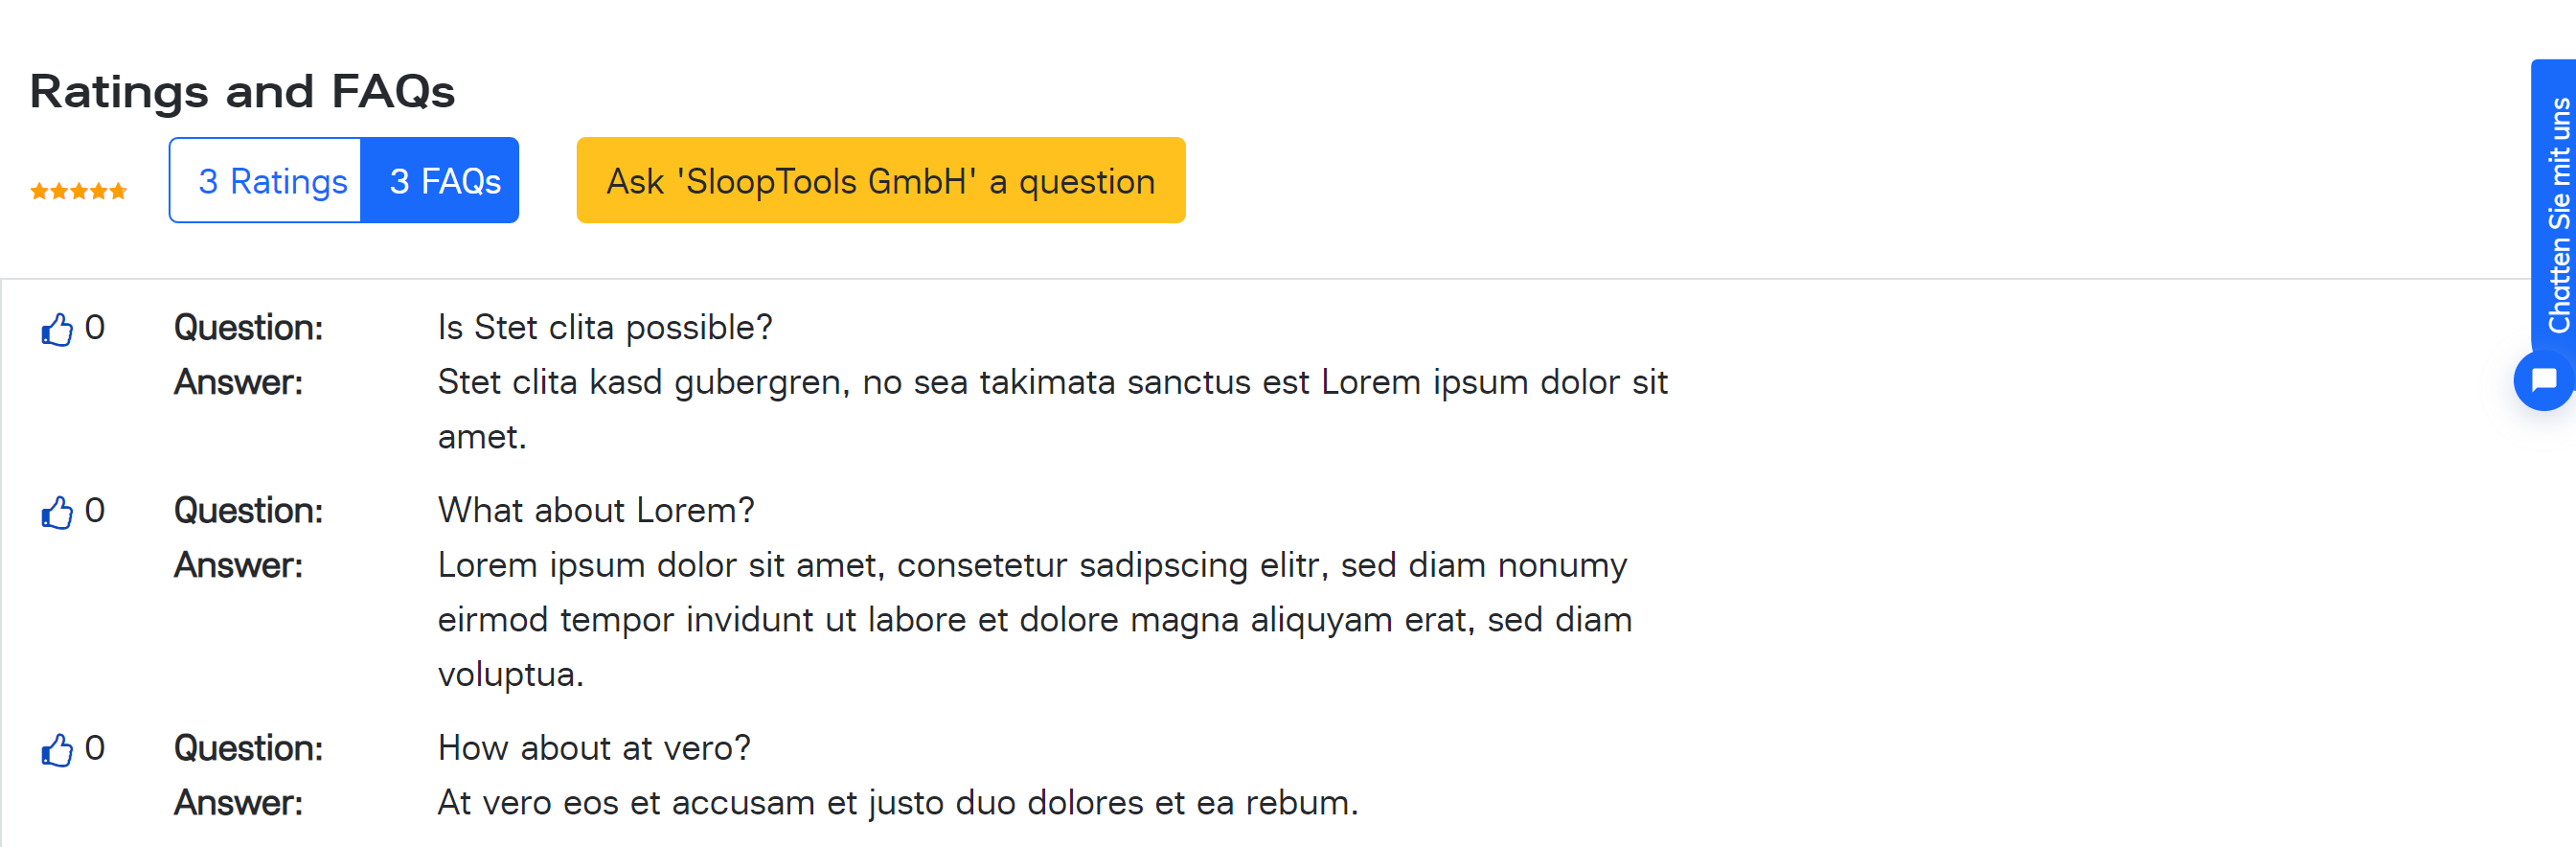2576x847 pixels.
Task: Click like count on third FAQ
Action: (95, 748)
